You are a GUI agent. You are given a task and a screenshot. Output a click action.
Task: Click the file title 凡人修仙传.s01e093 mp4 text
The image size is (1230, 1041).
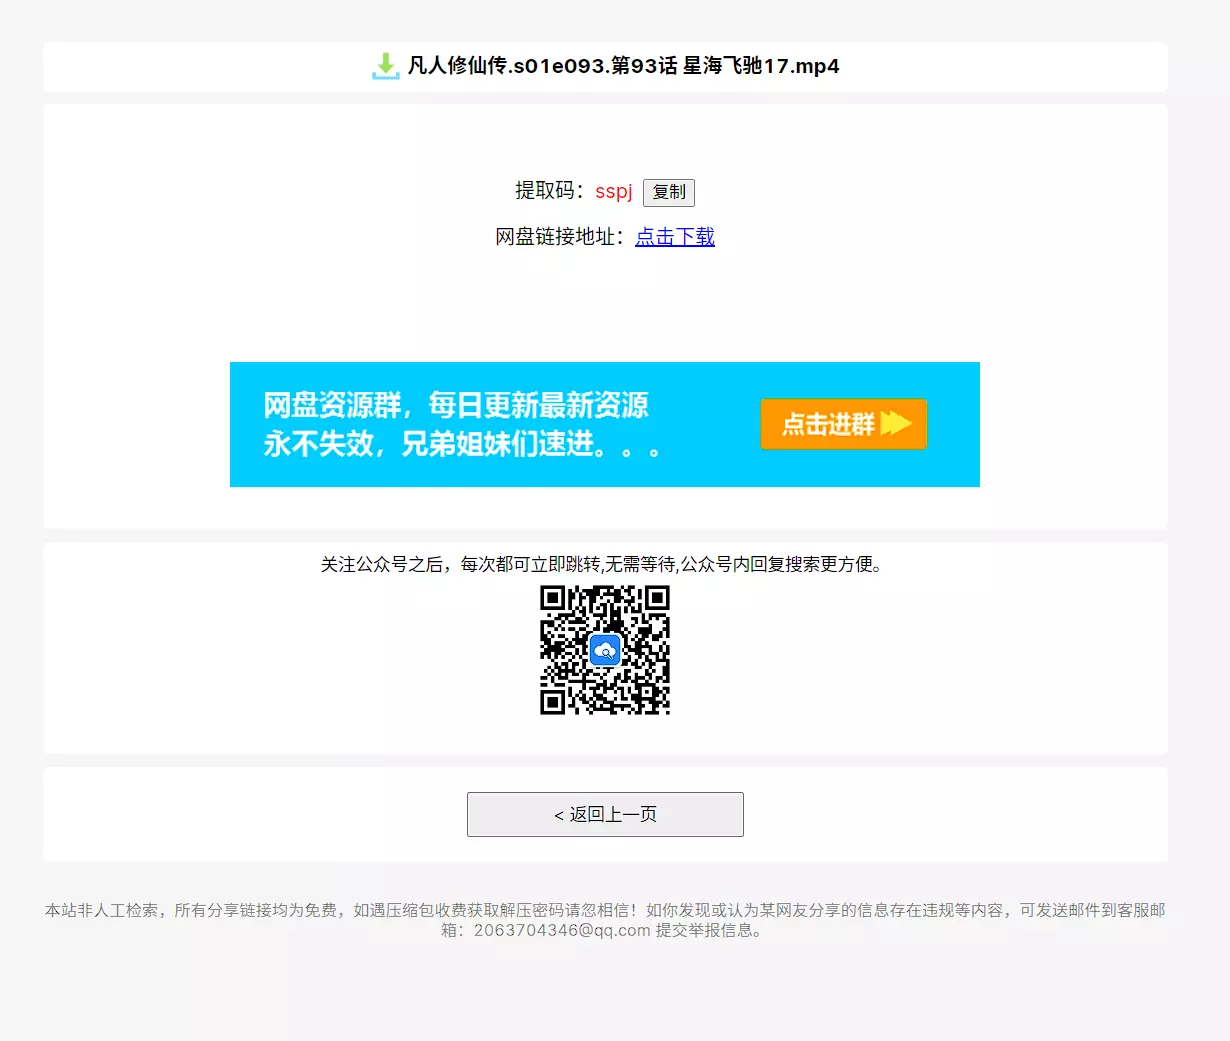pos(623,66)
